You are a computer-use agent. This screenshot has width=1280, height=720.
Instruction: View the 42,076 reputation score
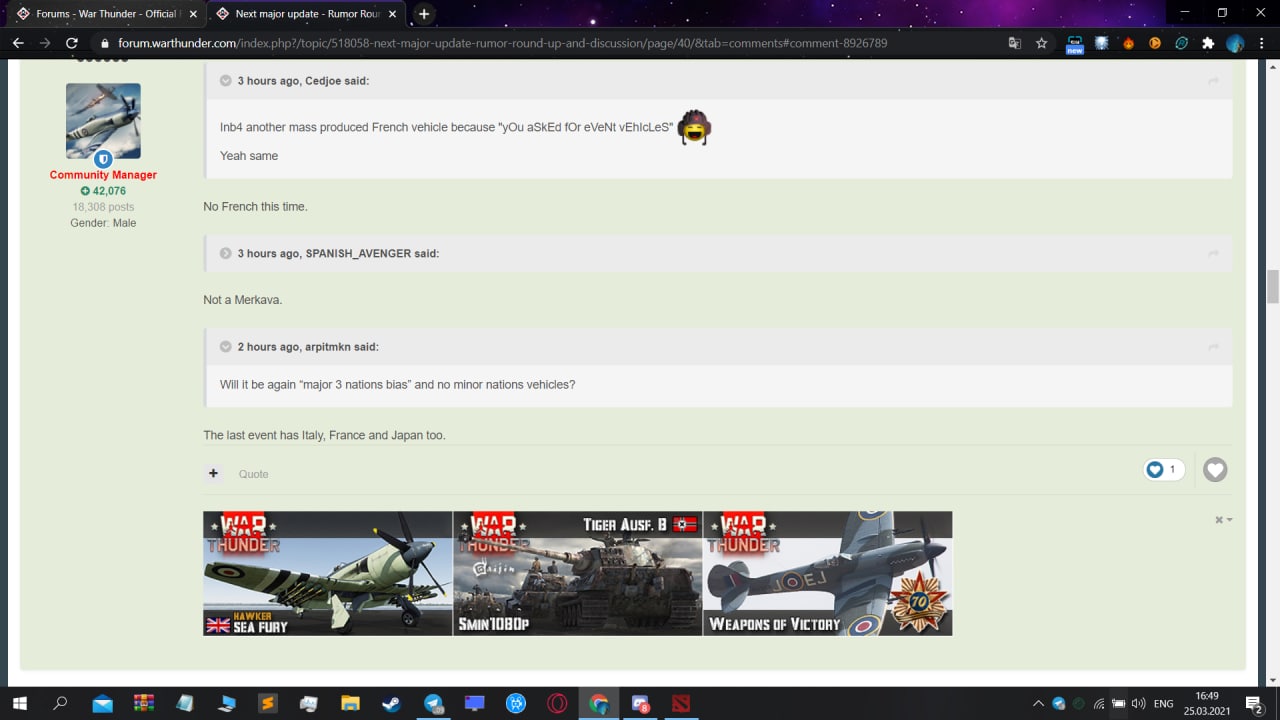pyautogui.click(x=103, y=191)
